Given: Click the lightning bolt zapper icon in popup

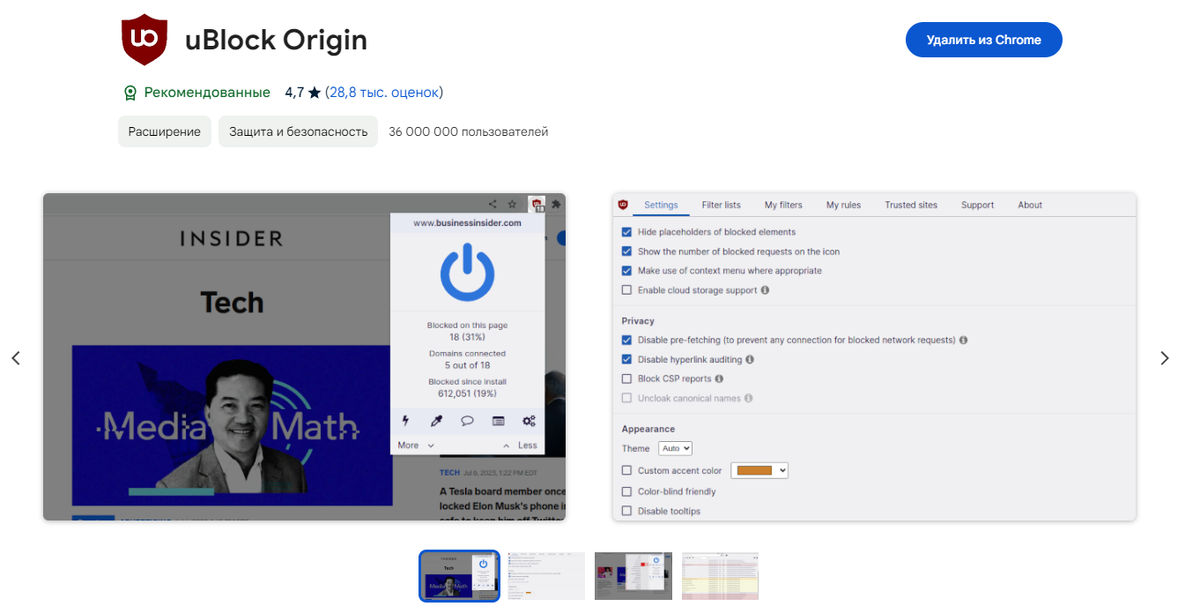Looking at the screenshot, I should click(x=405, y=421).
